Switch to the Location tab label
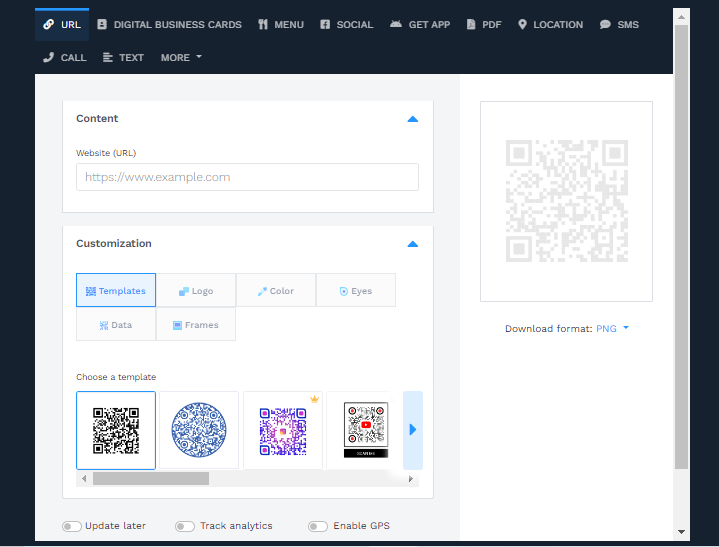The image size is (719, 547). coord(558,24)
